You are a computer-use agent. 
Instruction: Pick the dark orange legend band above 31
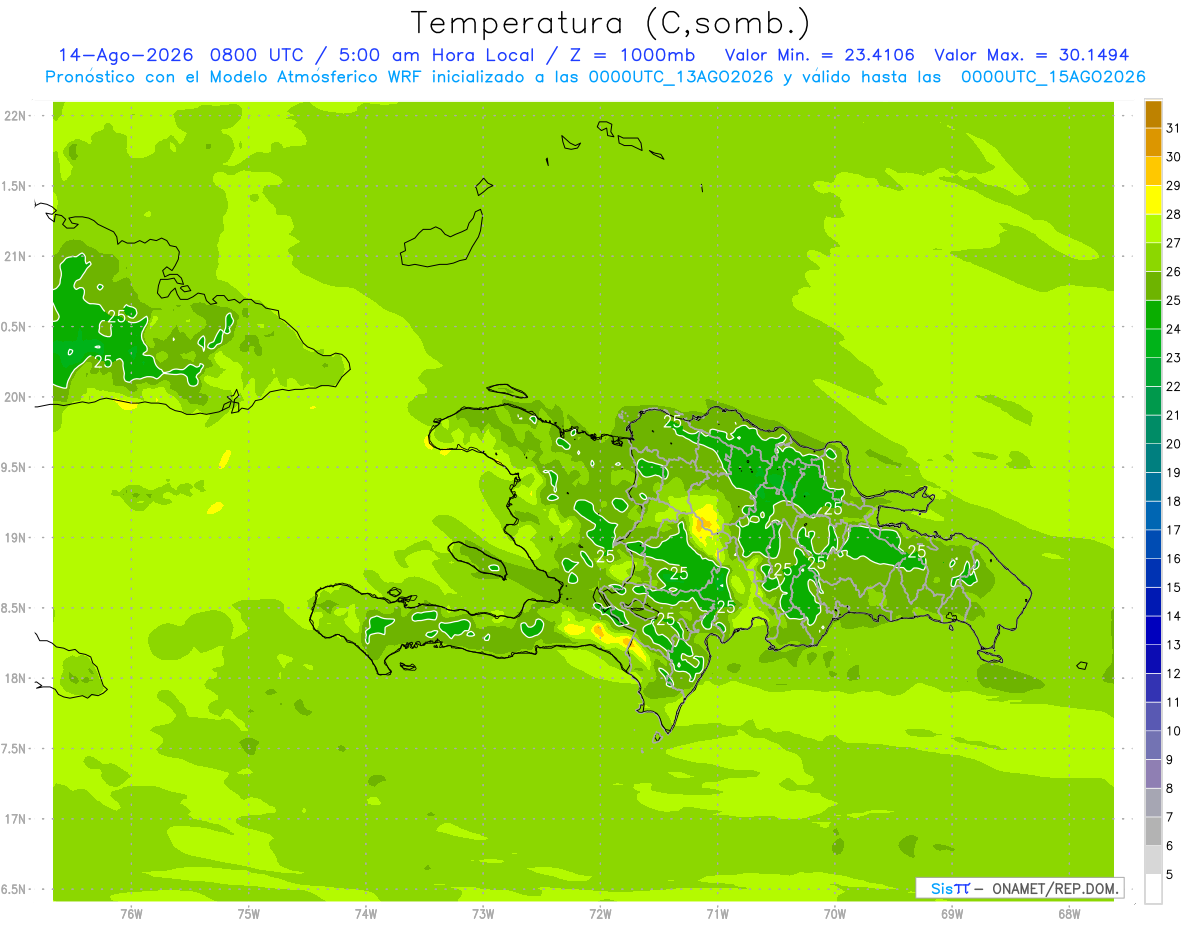click(1153, 114)
